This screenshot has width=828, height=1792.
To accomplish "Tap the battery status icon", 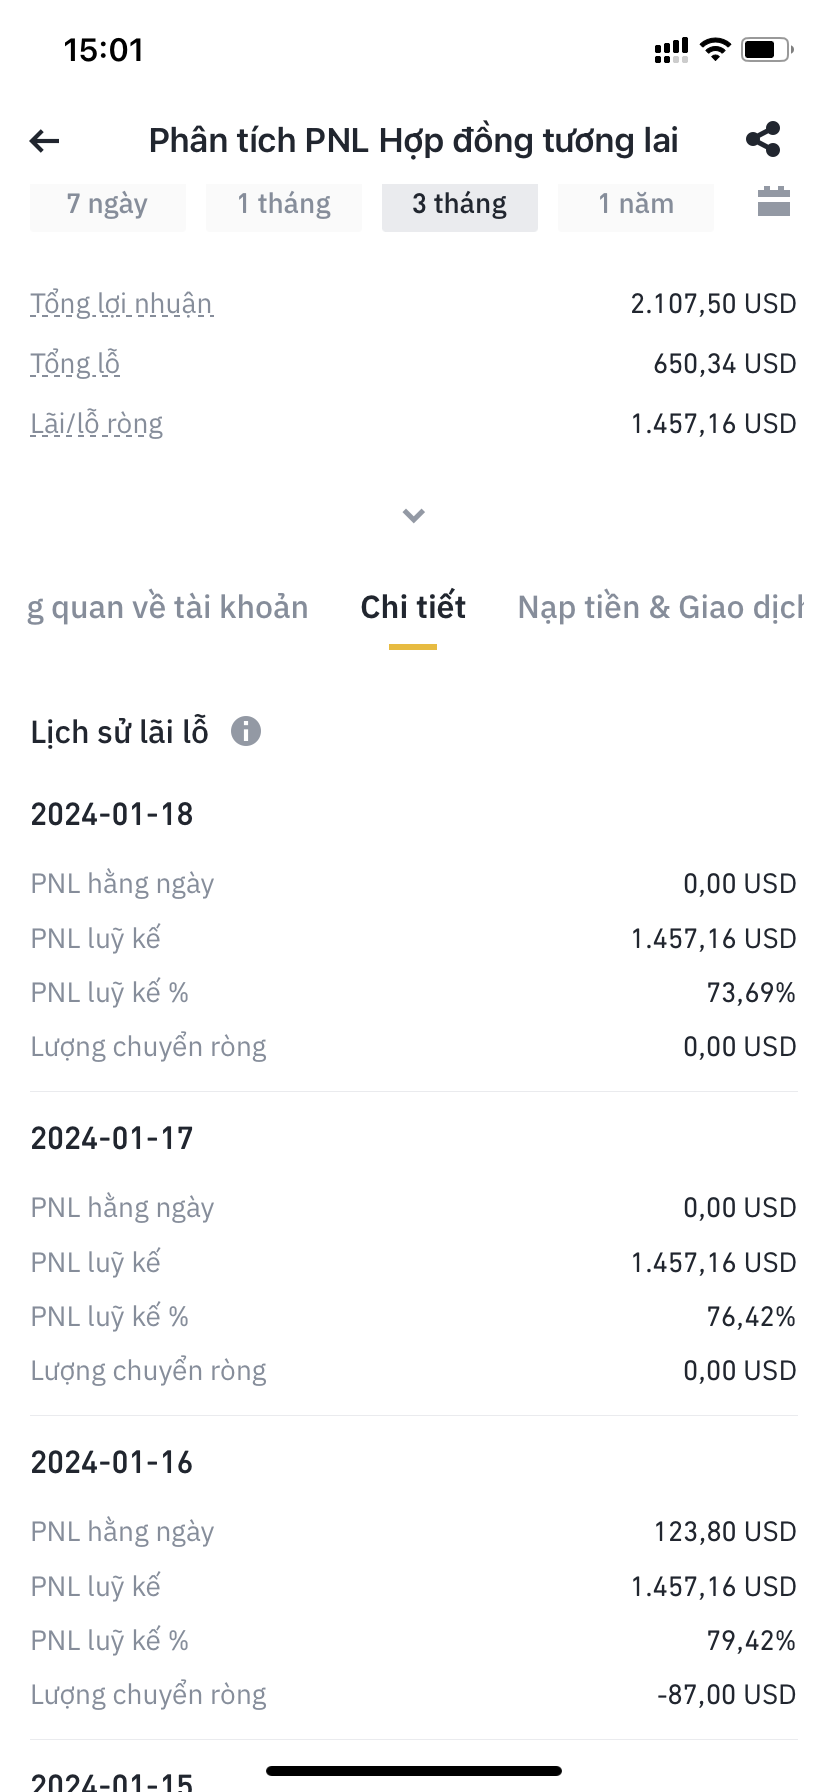I will point(766,49).
